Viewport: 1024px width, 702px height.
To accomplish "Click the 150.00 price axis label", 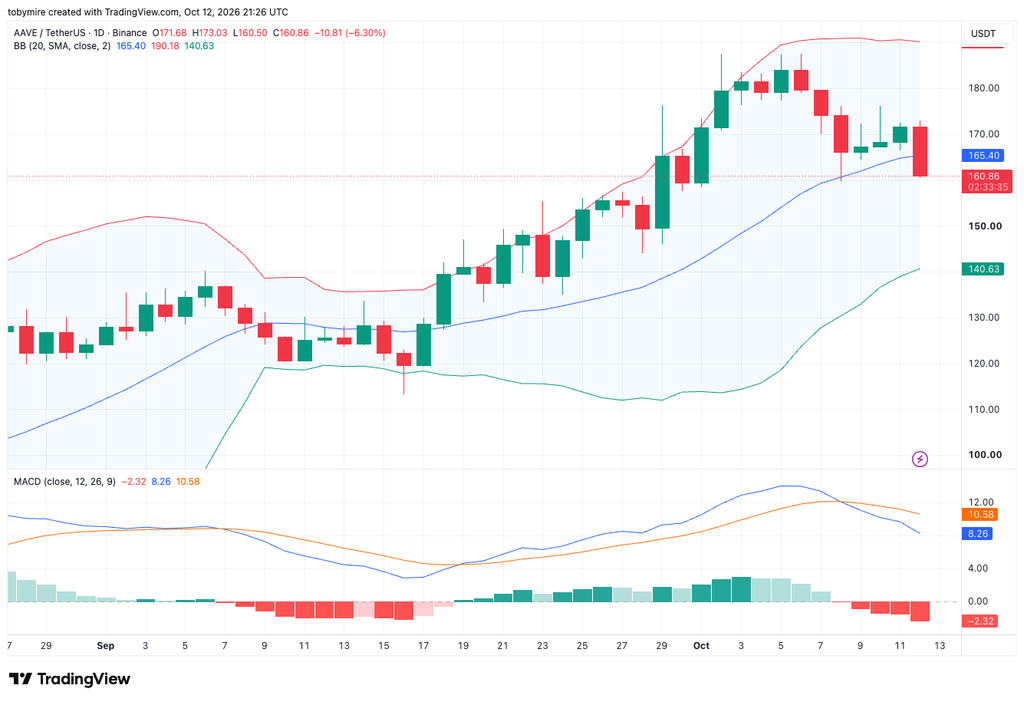I will pos(985,226).
